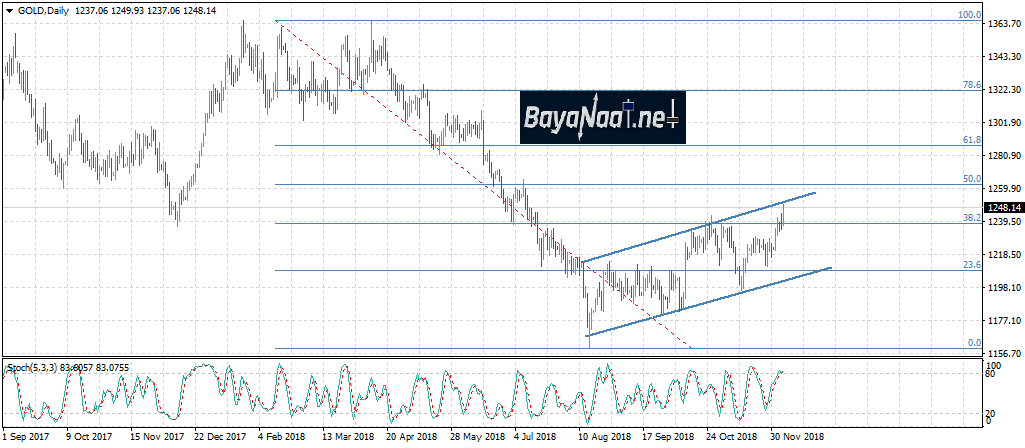The height and width of the screenshot is (448, 1025).
Task: Select the 38.2 Fibonacci level label
Action: pos(970,217)
